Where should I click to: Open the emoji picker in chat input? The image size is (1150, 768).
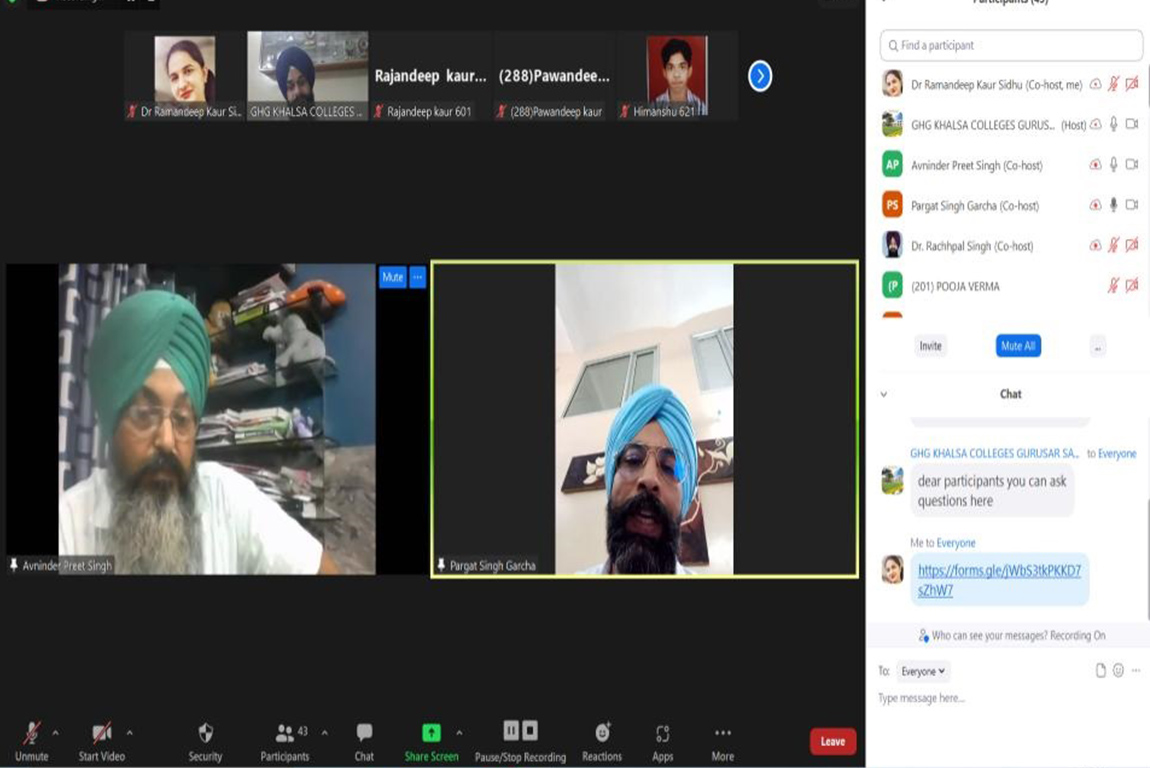point(1118,671)
